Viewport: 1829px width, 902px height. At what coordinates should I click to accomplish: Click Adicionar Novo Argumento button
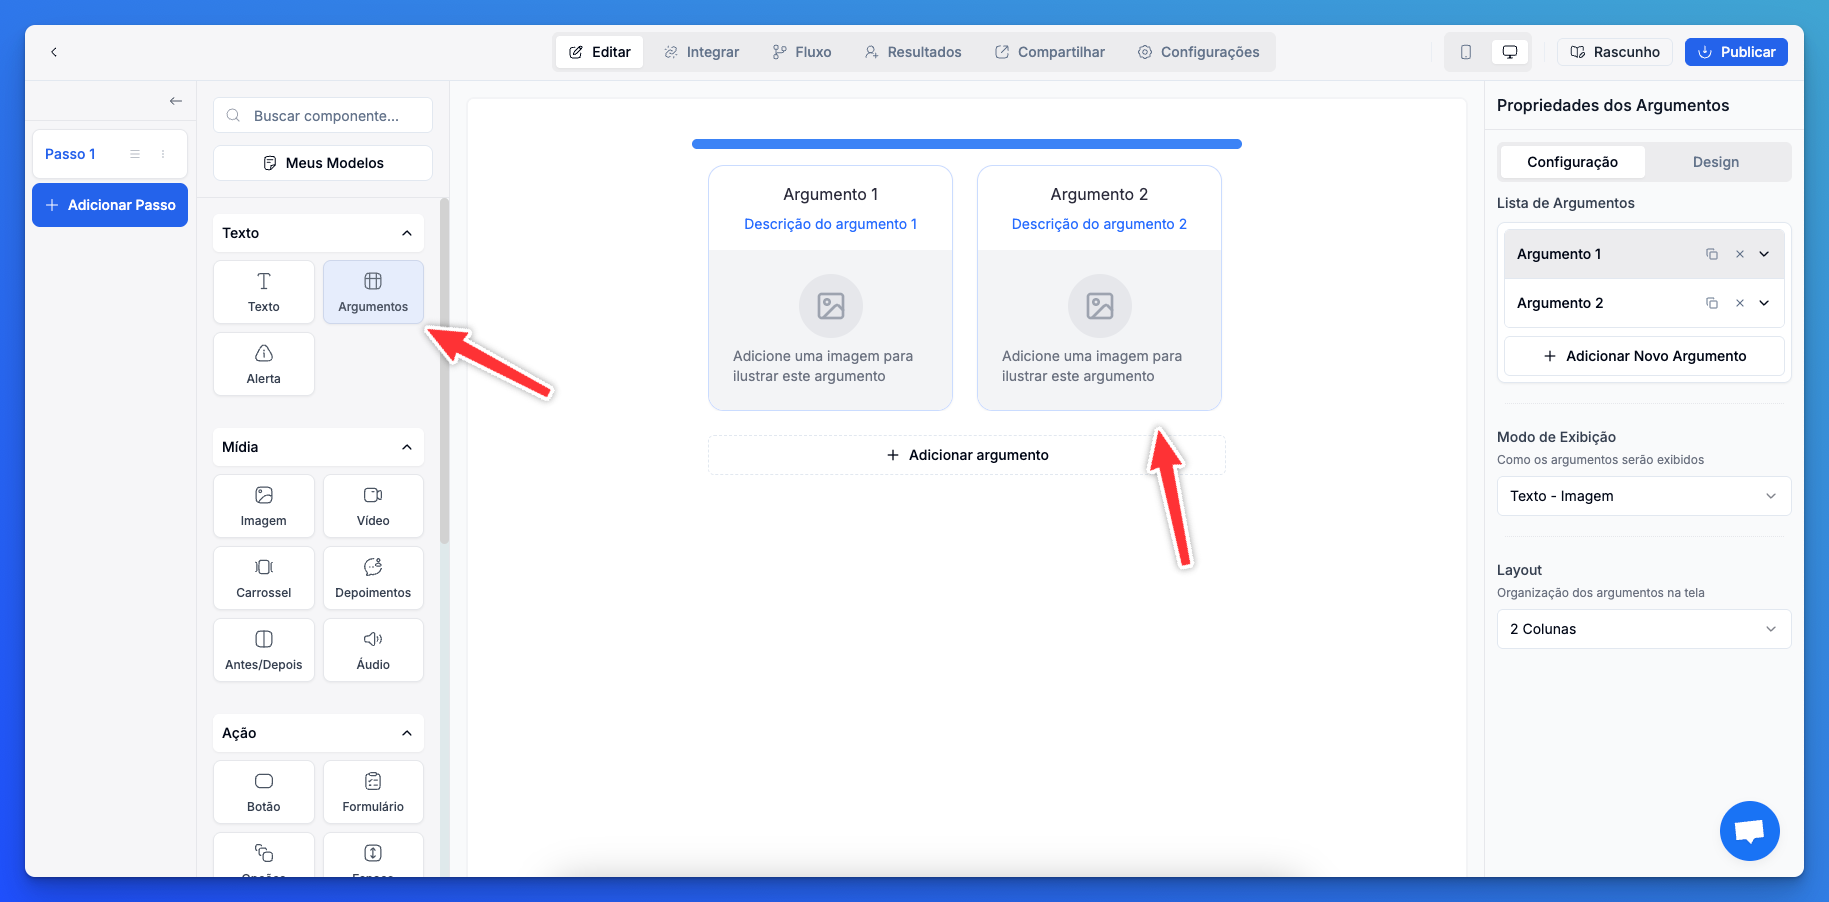(1644, 356)
